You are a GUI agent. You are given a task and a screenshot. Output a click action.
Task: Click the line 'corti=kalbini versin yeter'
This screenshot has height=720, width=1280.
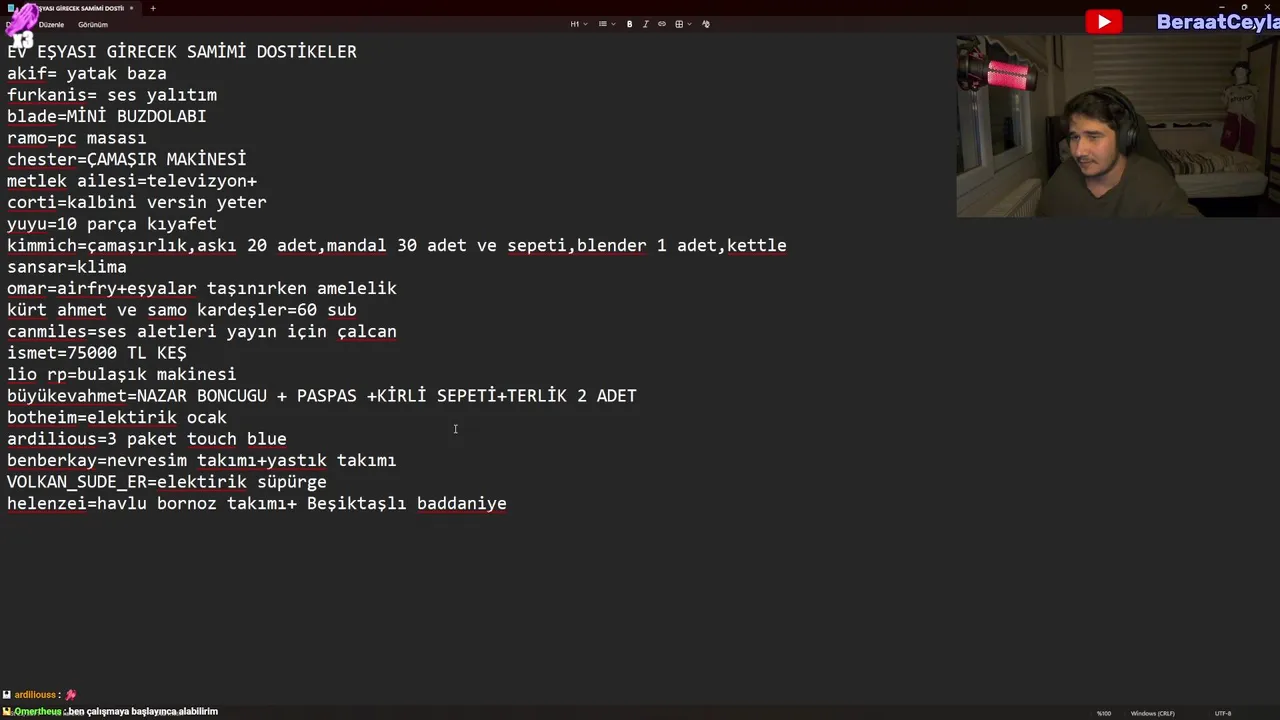(137, 203)
